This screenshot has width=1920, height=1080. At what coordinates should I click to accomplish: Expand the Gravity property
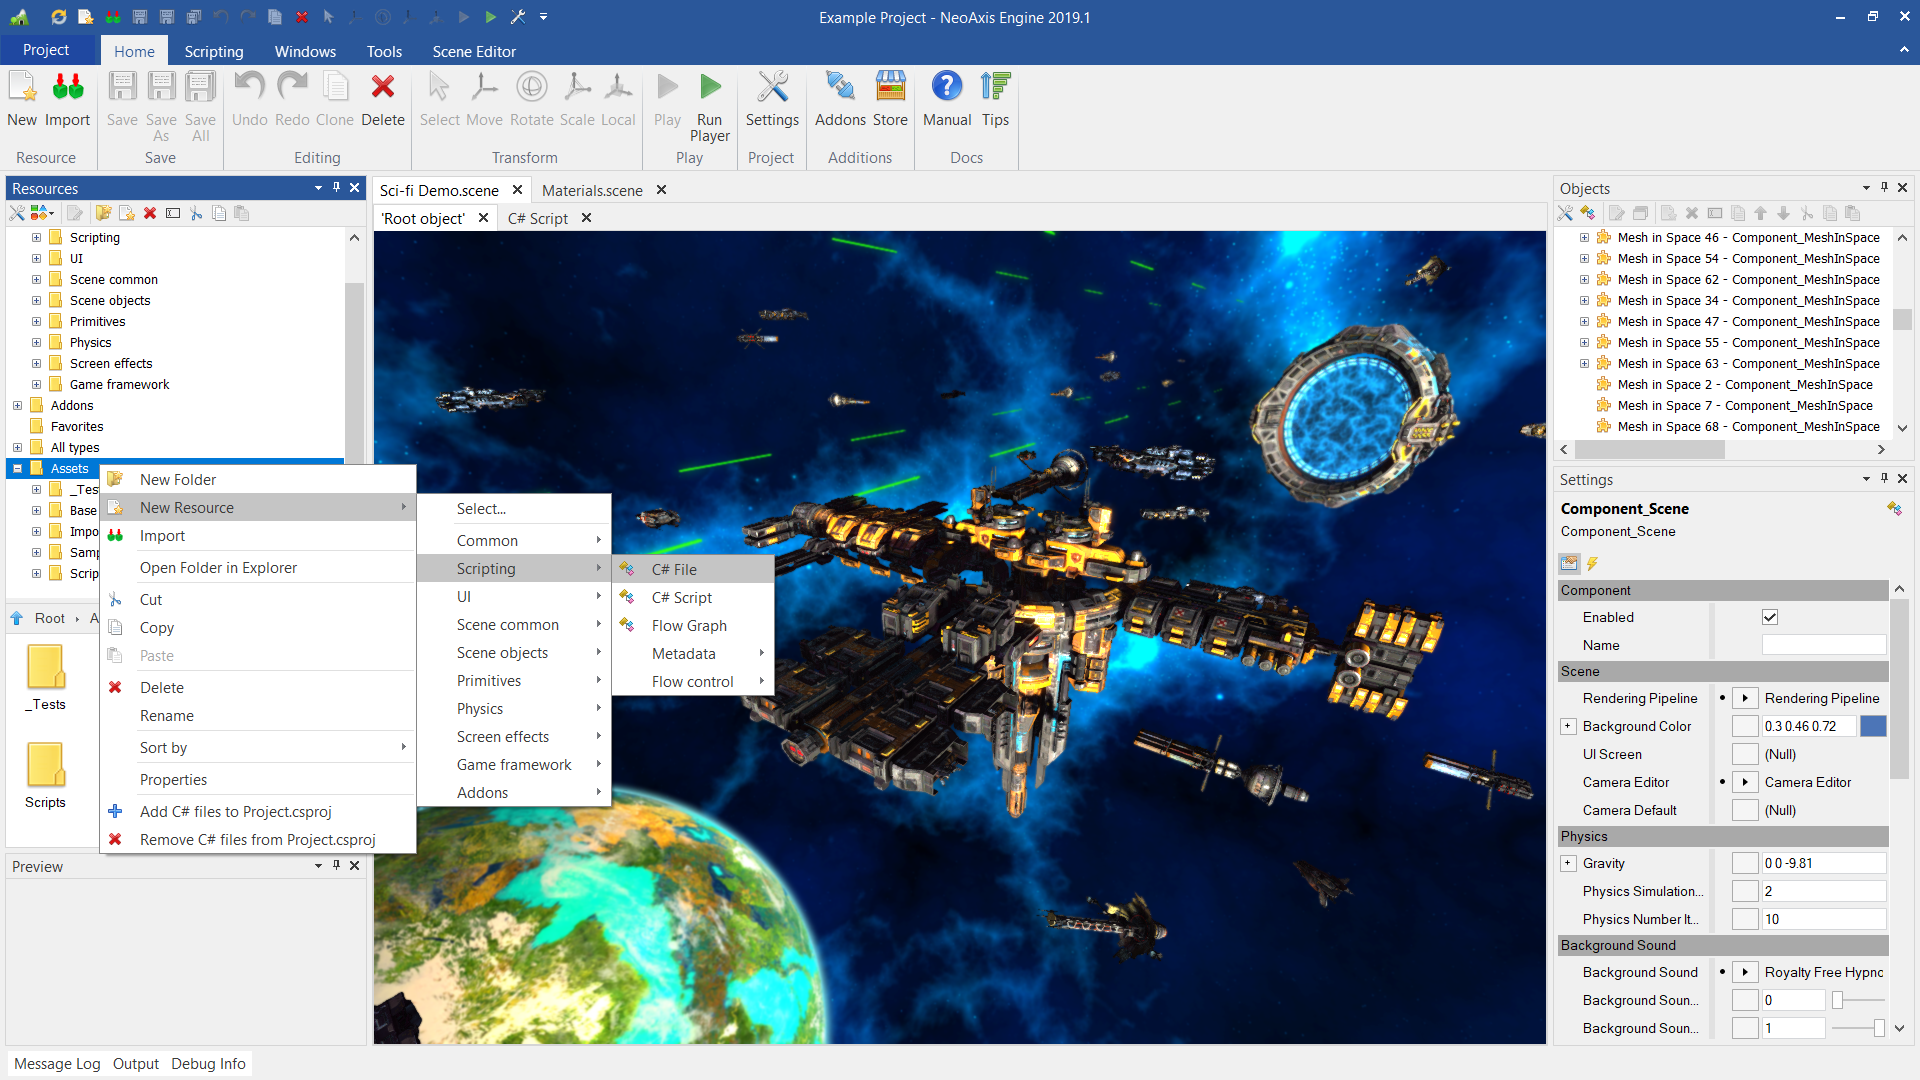pyautogui.click(x=1568, y=863)
